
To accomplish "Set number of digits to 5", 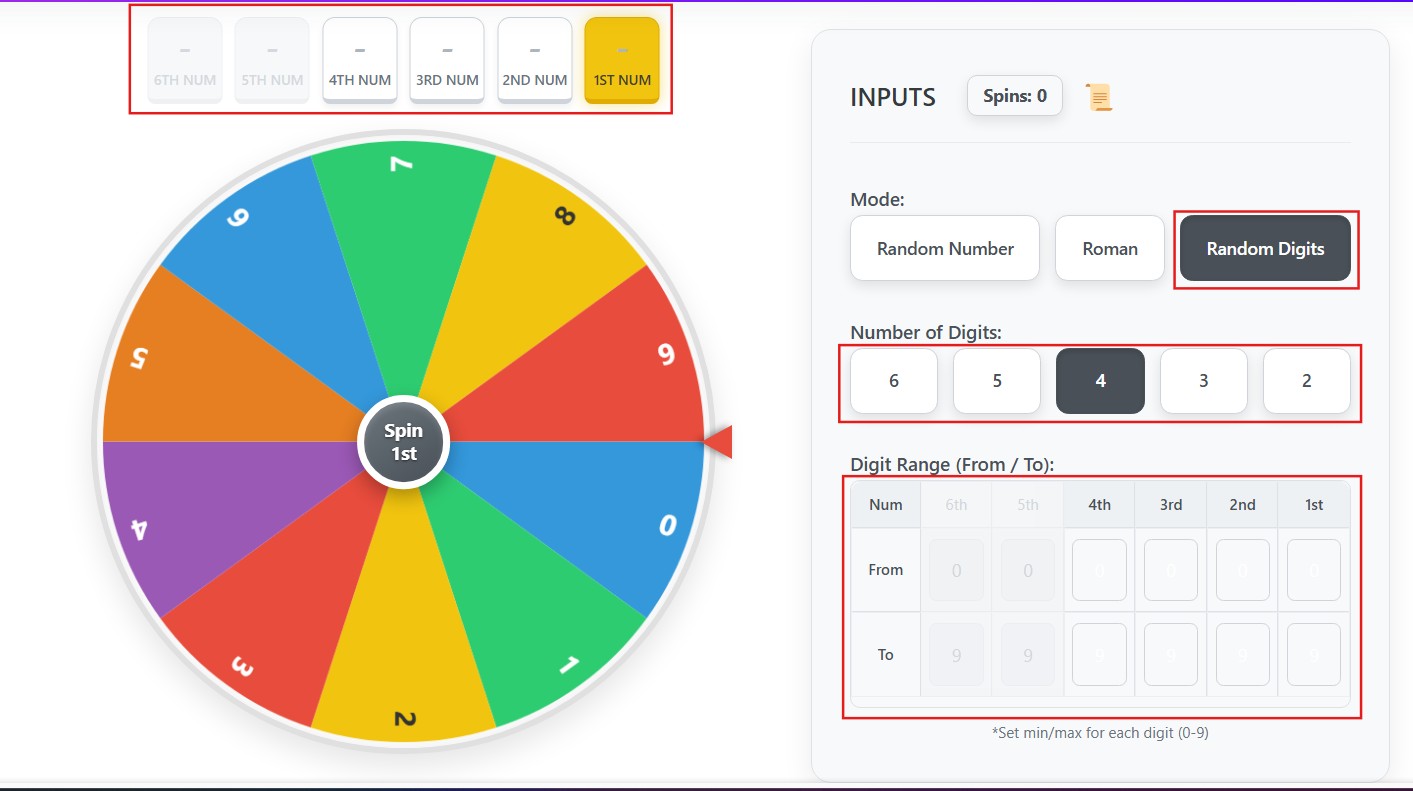I will coord(997,380).
